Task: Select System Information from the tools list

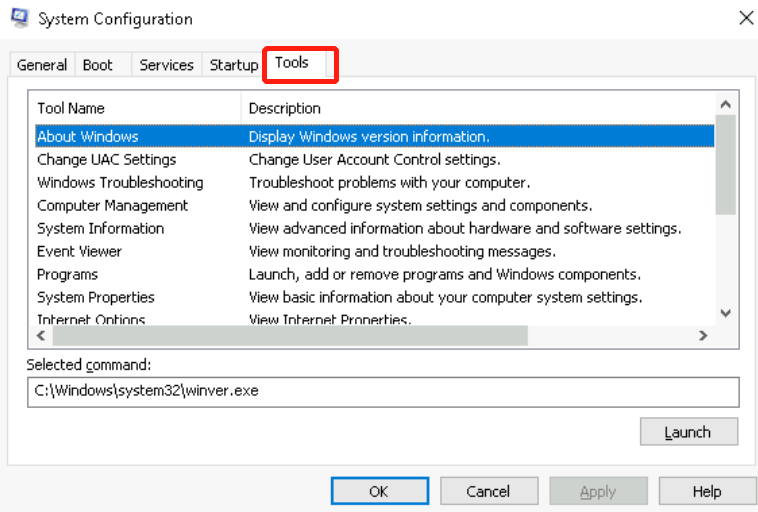Action: click(x=100, y=228)
